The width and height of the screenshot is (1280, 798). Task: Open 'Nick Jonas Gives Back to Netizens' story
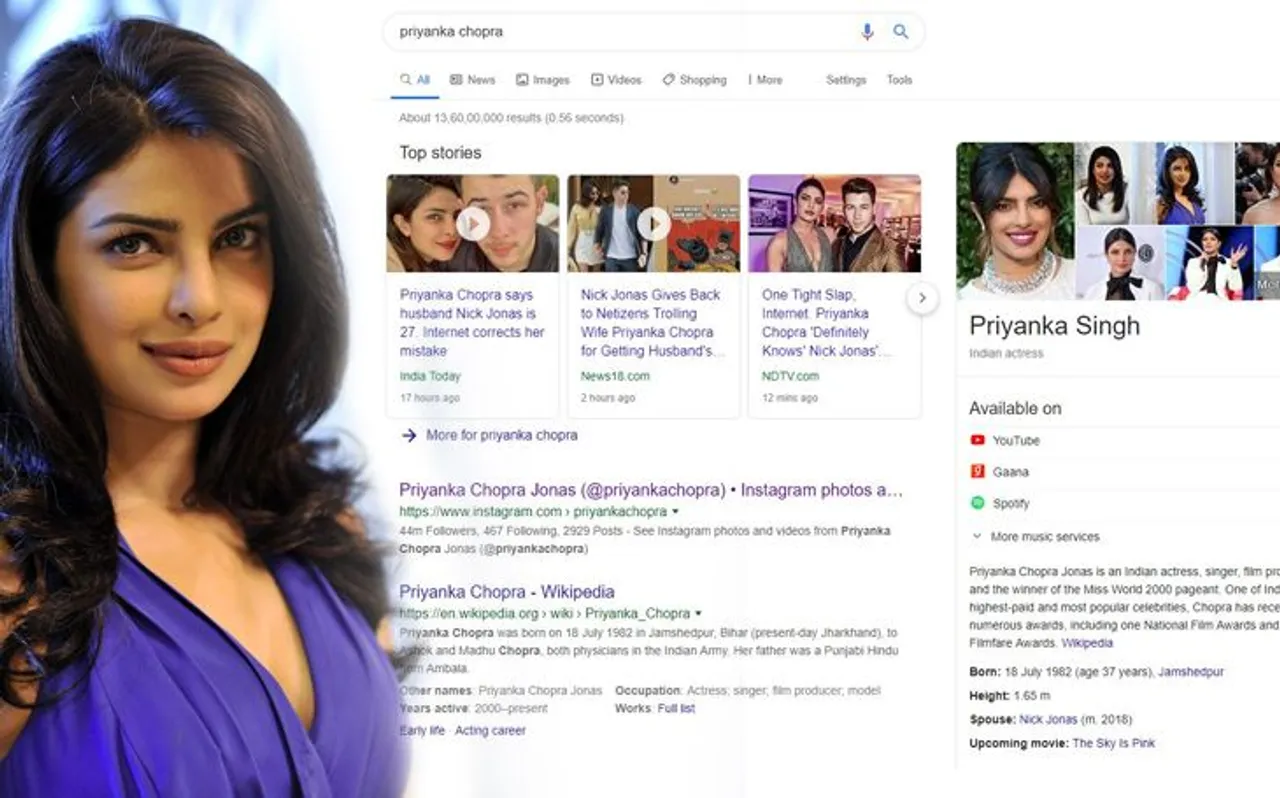tap(653, 323)
